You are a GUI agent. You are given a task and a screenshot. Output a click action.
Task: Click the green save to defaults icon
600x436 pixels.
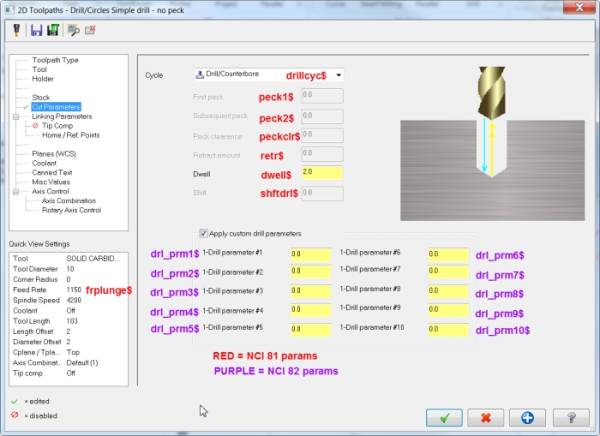click(x=52, y=30)
